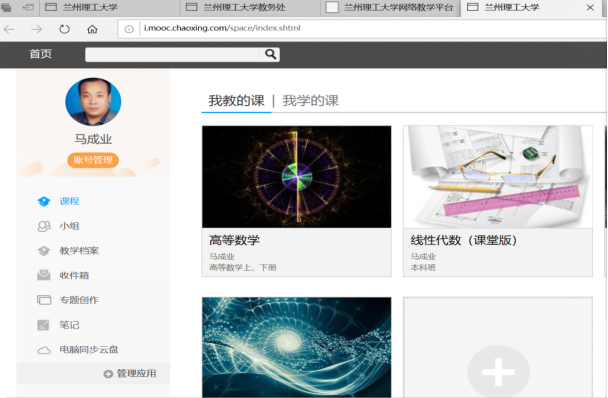Go to 首页 in top navigation
Screen dimensions: 608x398
pos(40,54)
